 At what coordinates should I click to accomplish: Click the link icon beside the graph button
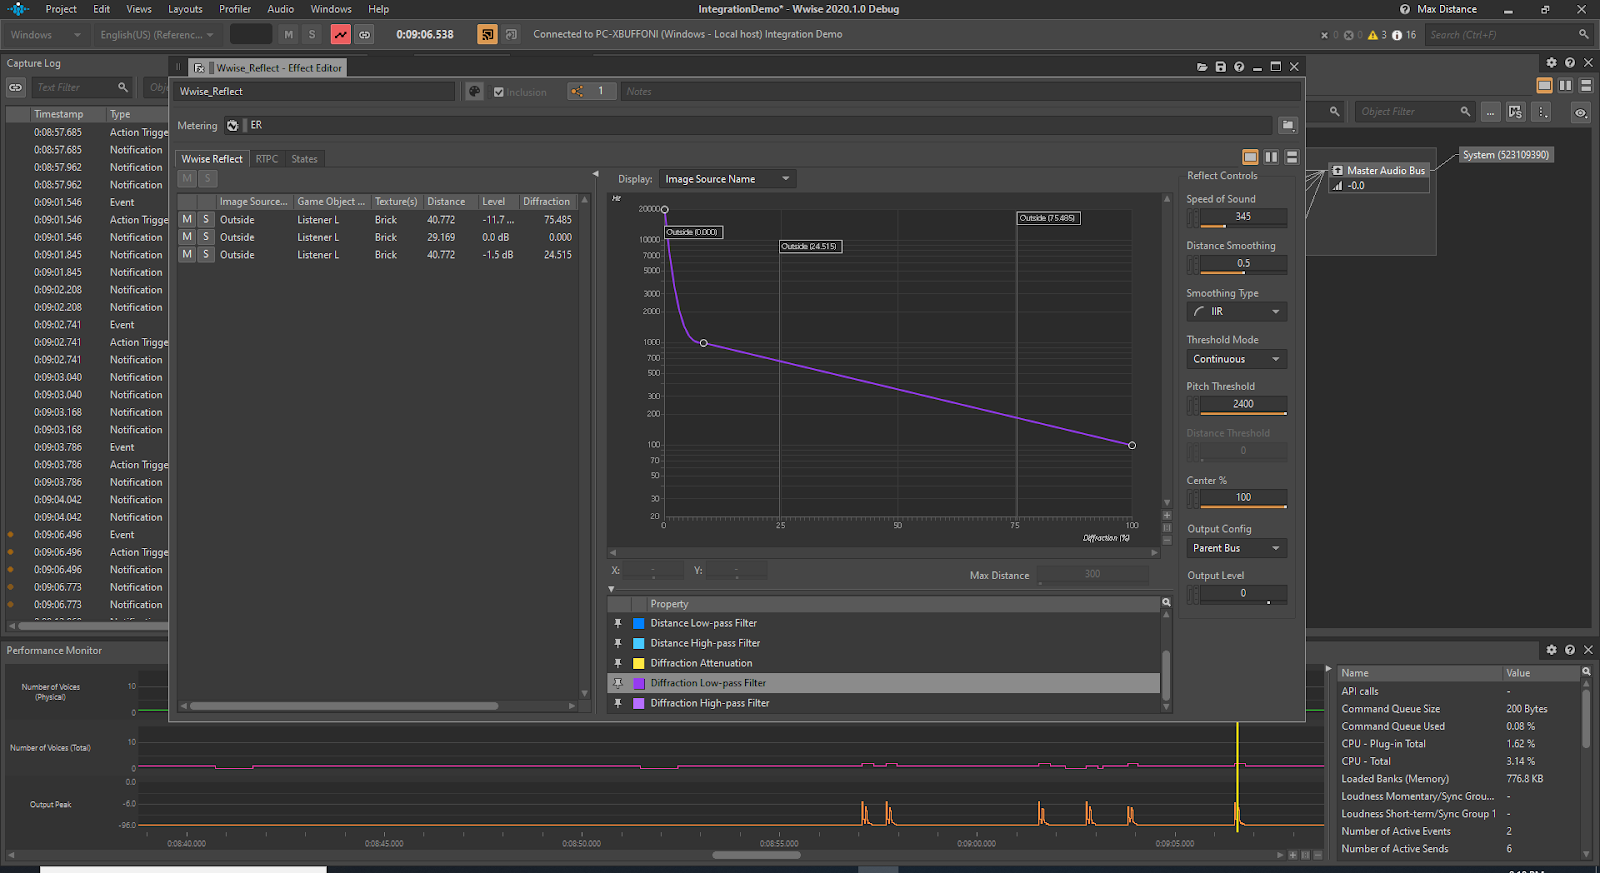(x=365, y=35)
